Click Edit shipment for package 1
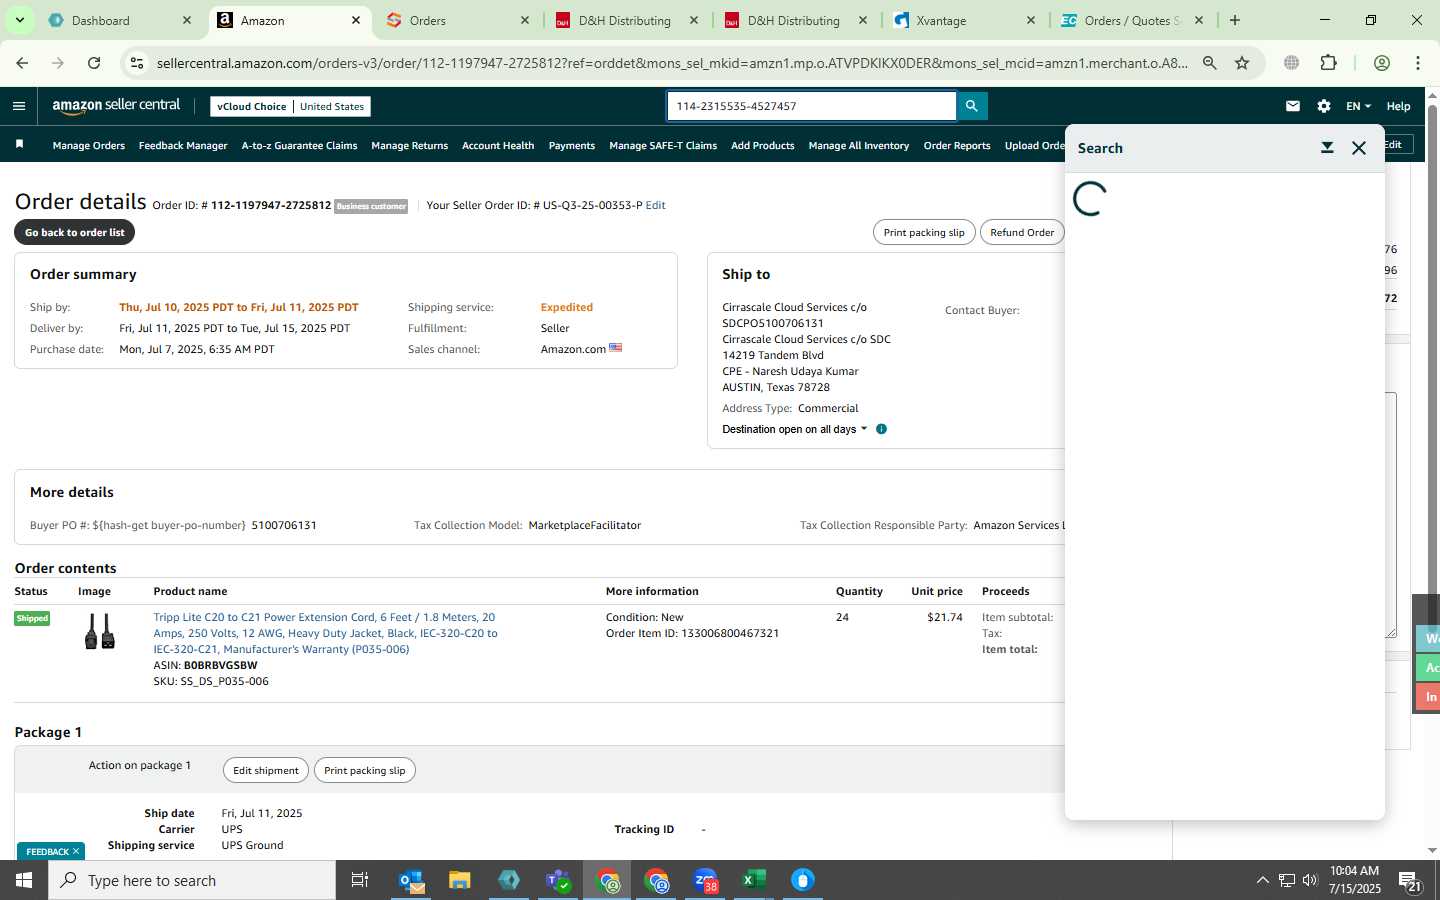This screenshot has height=900, width=1440. pyautogui.click(x=266, y=770)
